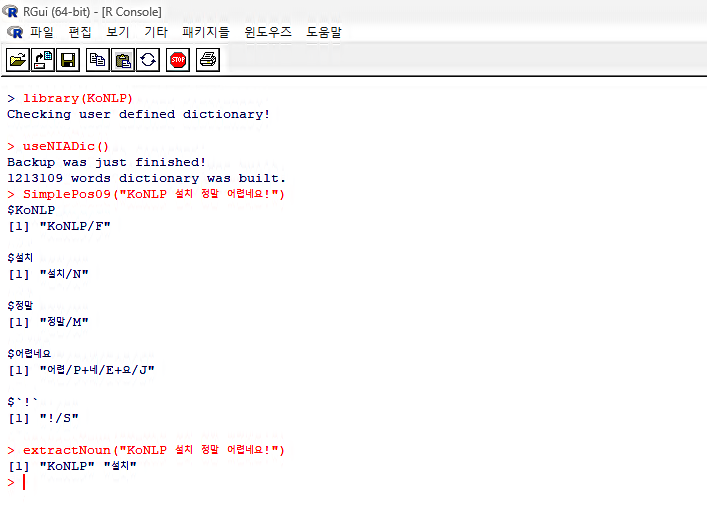Open the 윈도우즈 menu
707x513 pixels.
(x=268, y=32)
